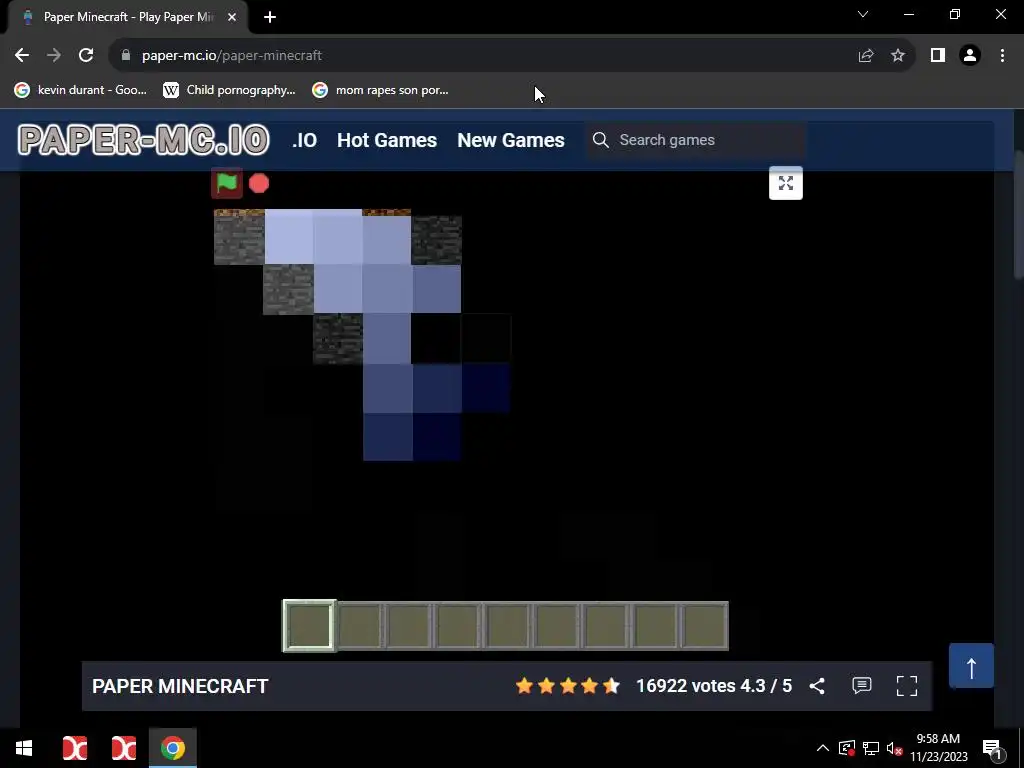Open the New Games section

coord(511,140)
